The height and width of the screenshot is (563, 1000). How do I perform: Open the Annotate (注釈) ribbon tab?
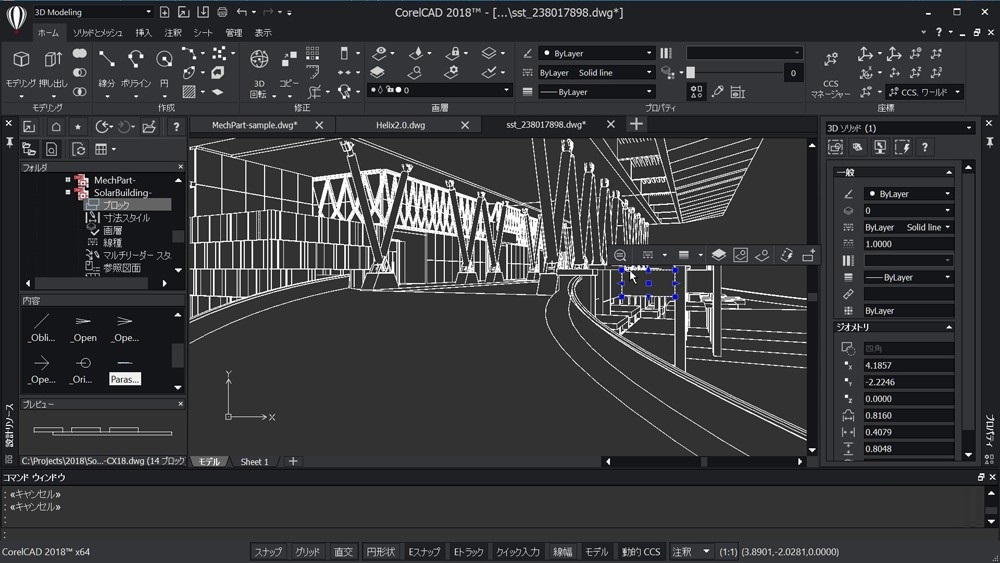coord(173,33)
